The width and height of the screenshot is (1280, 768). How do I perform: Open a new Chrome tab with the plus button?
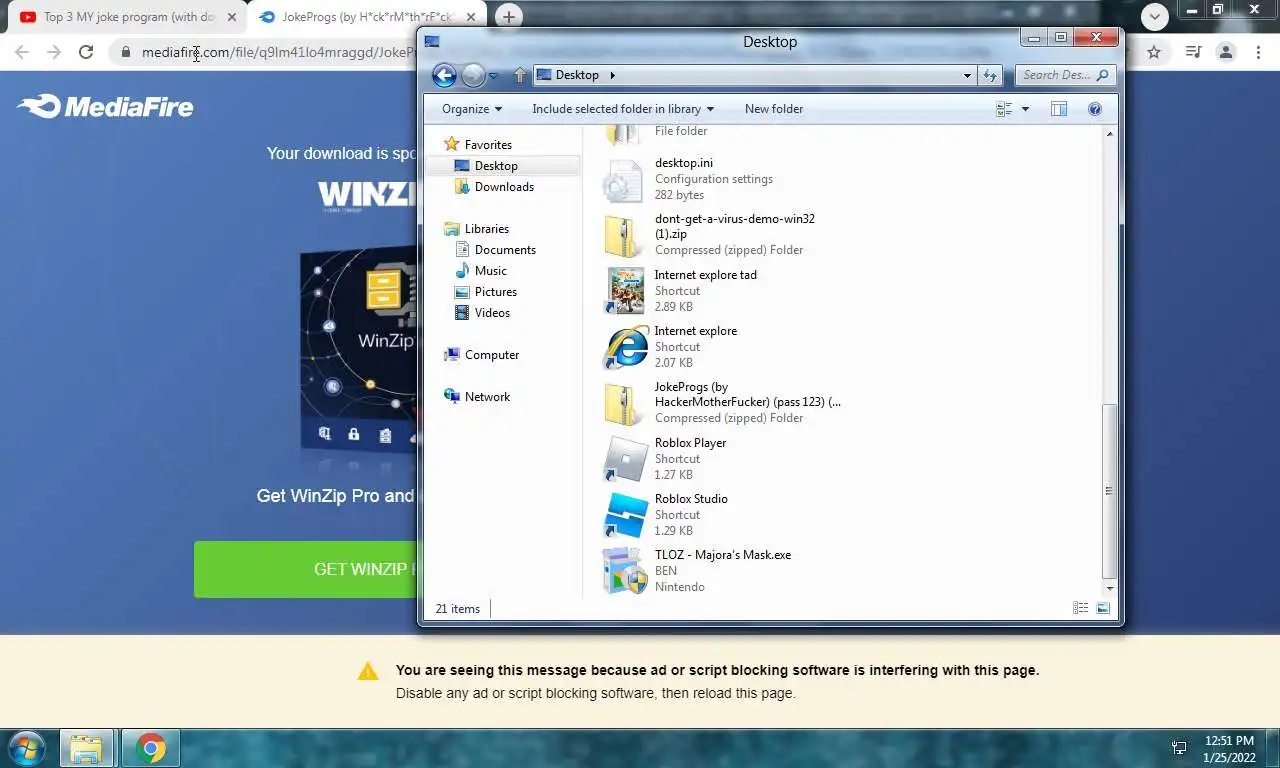[x=509, y=17]
